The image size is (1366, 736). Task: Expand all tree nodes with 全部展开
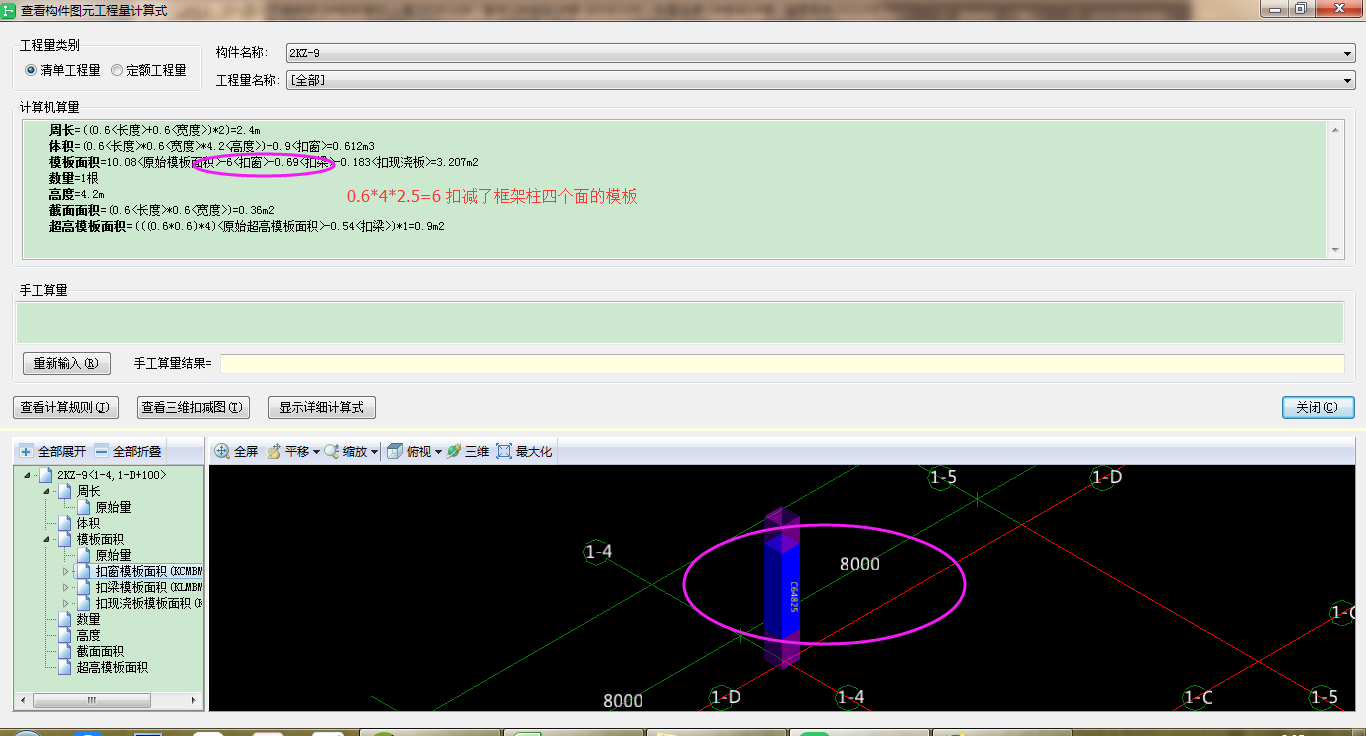click(53, 452)
